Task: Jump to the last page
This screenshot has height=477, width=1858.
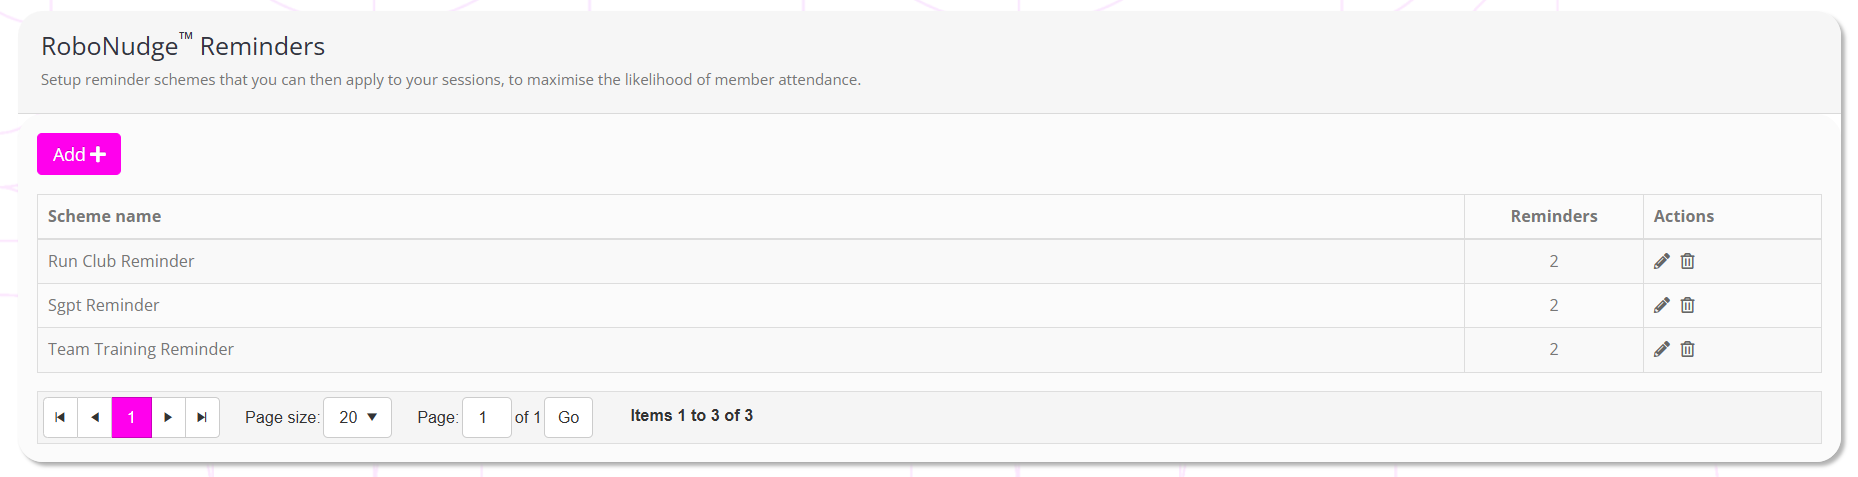Action: 202,417
